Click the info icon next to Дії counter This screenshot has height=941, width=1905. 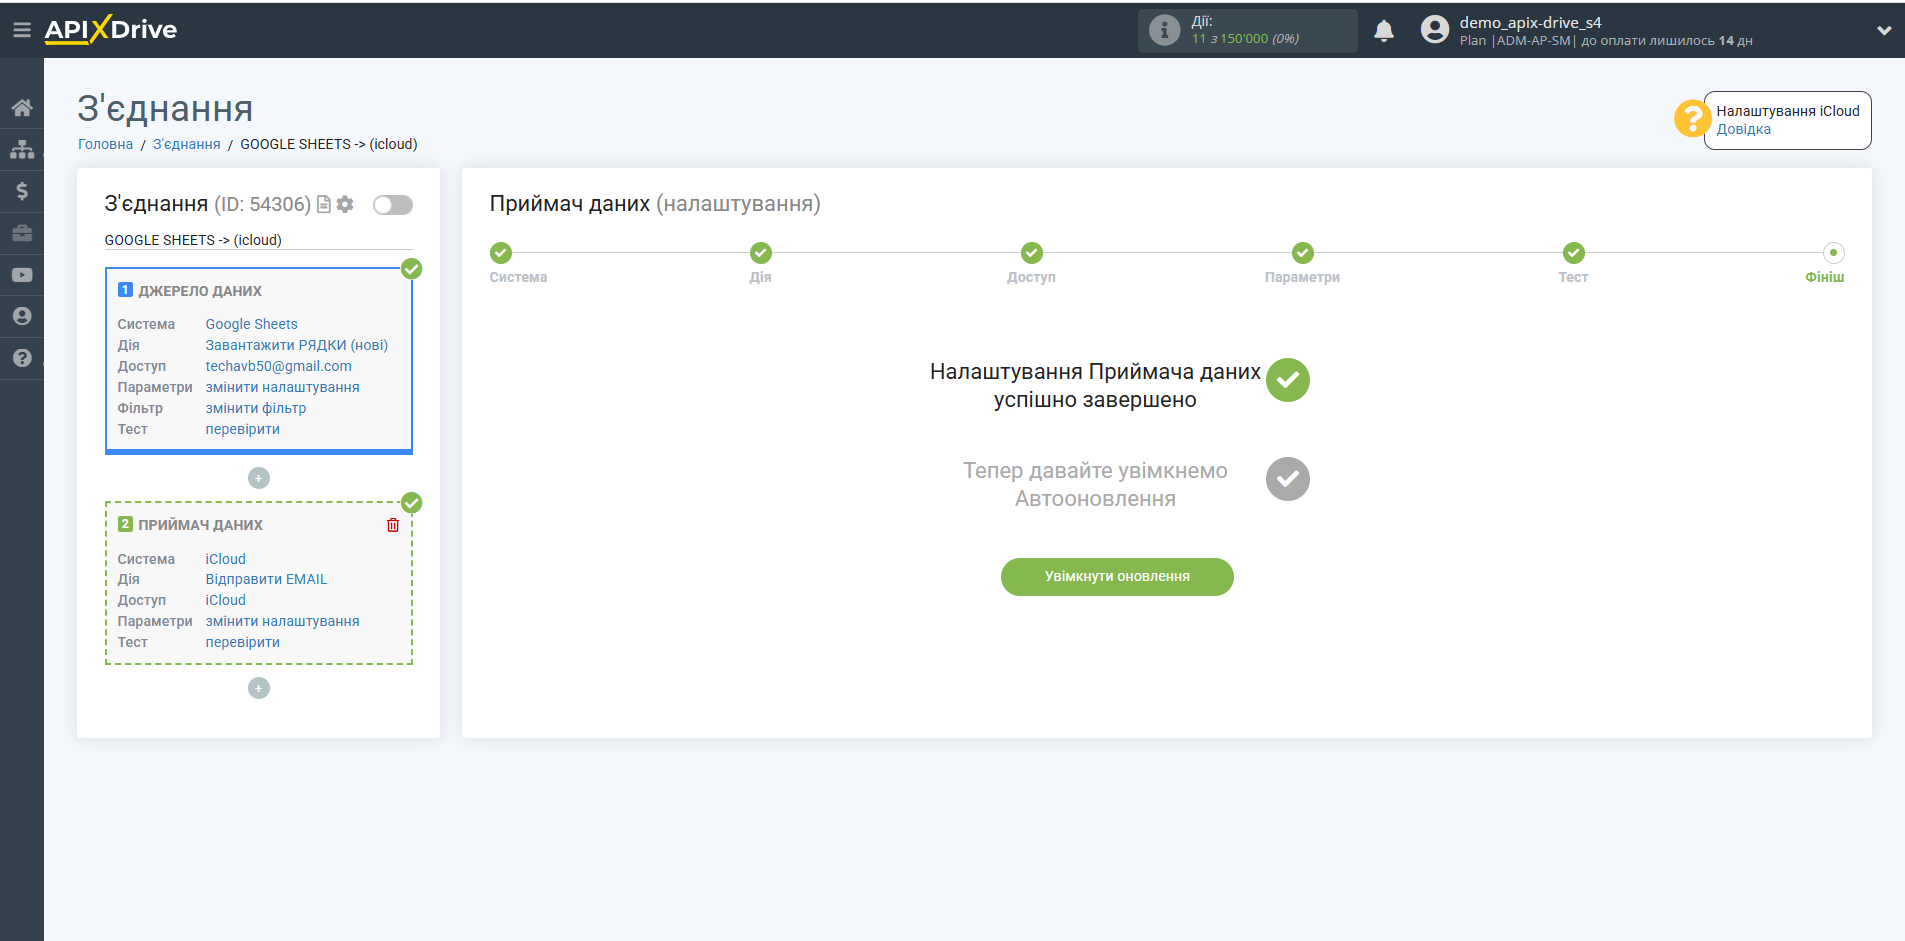pos(1164,30)
